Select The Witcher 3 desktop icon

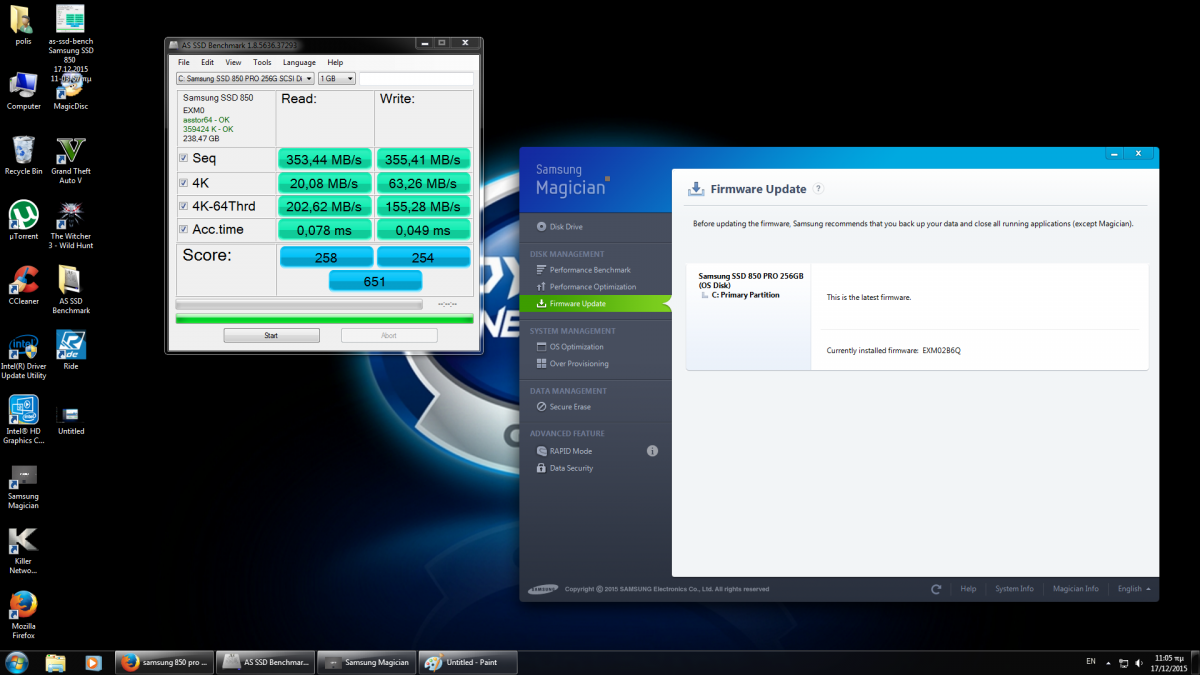coord(71,225)
